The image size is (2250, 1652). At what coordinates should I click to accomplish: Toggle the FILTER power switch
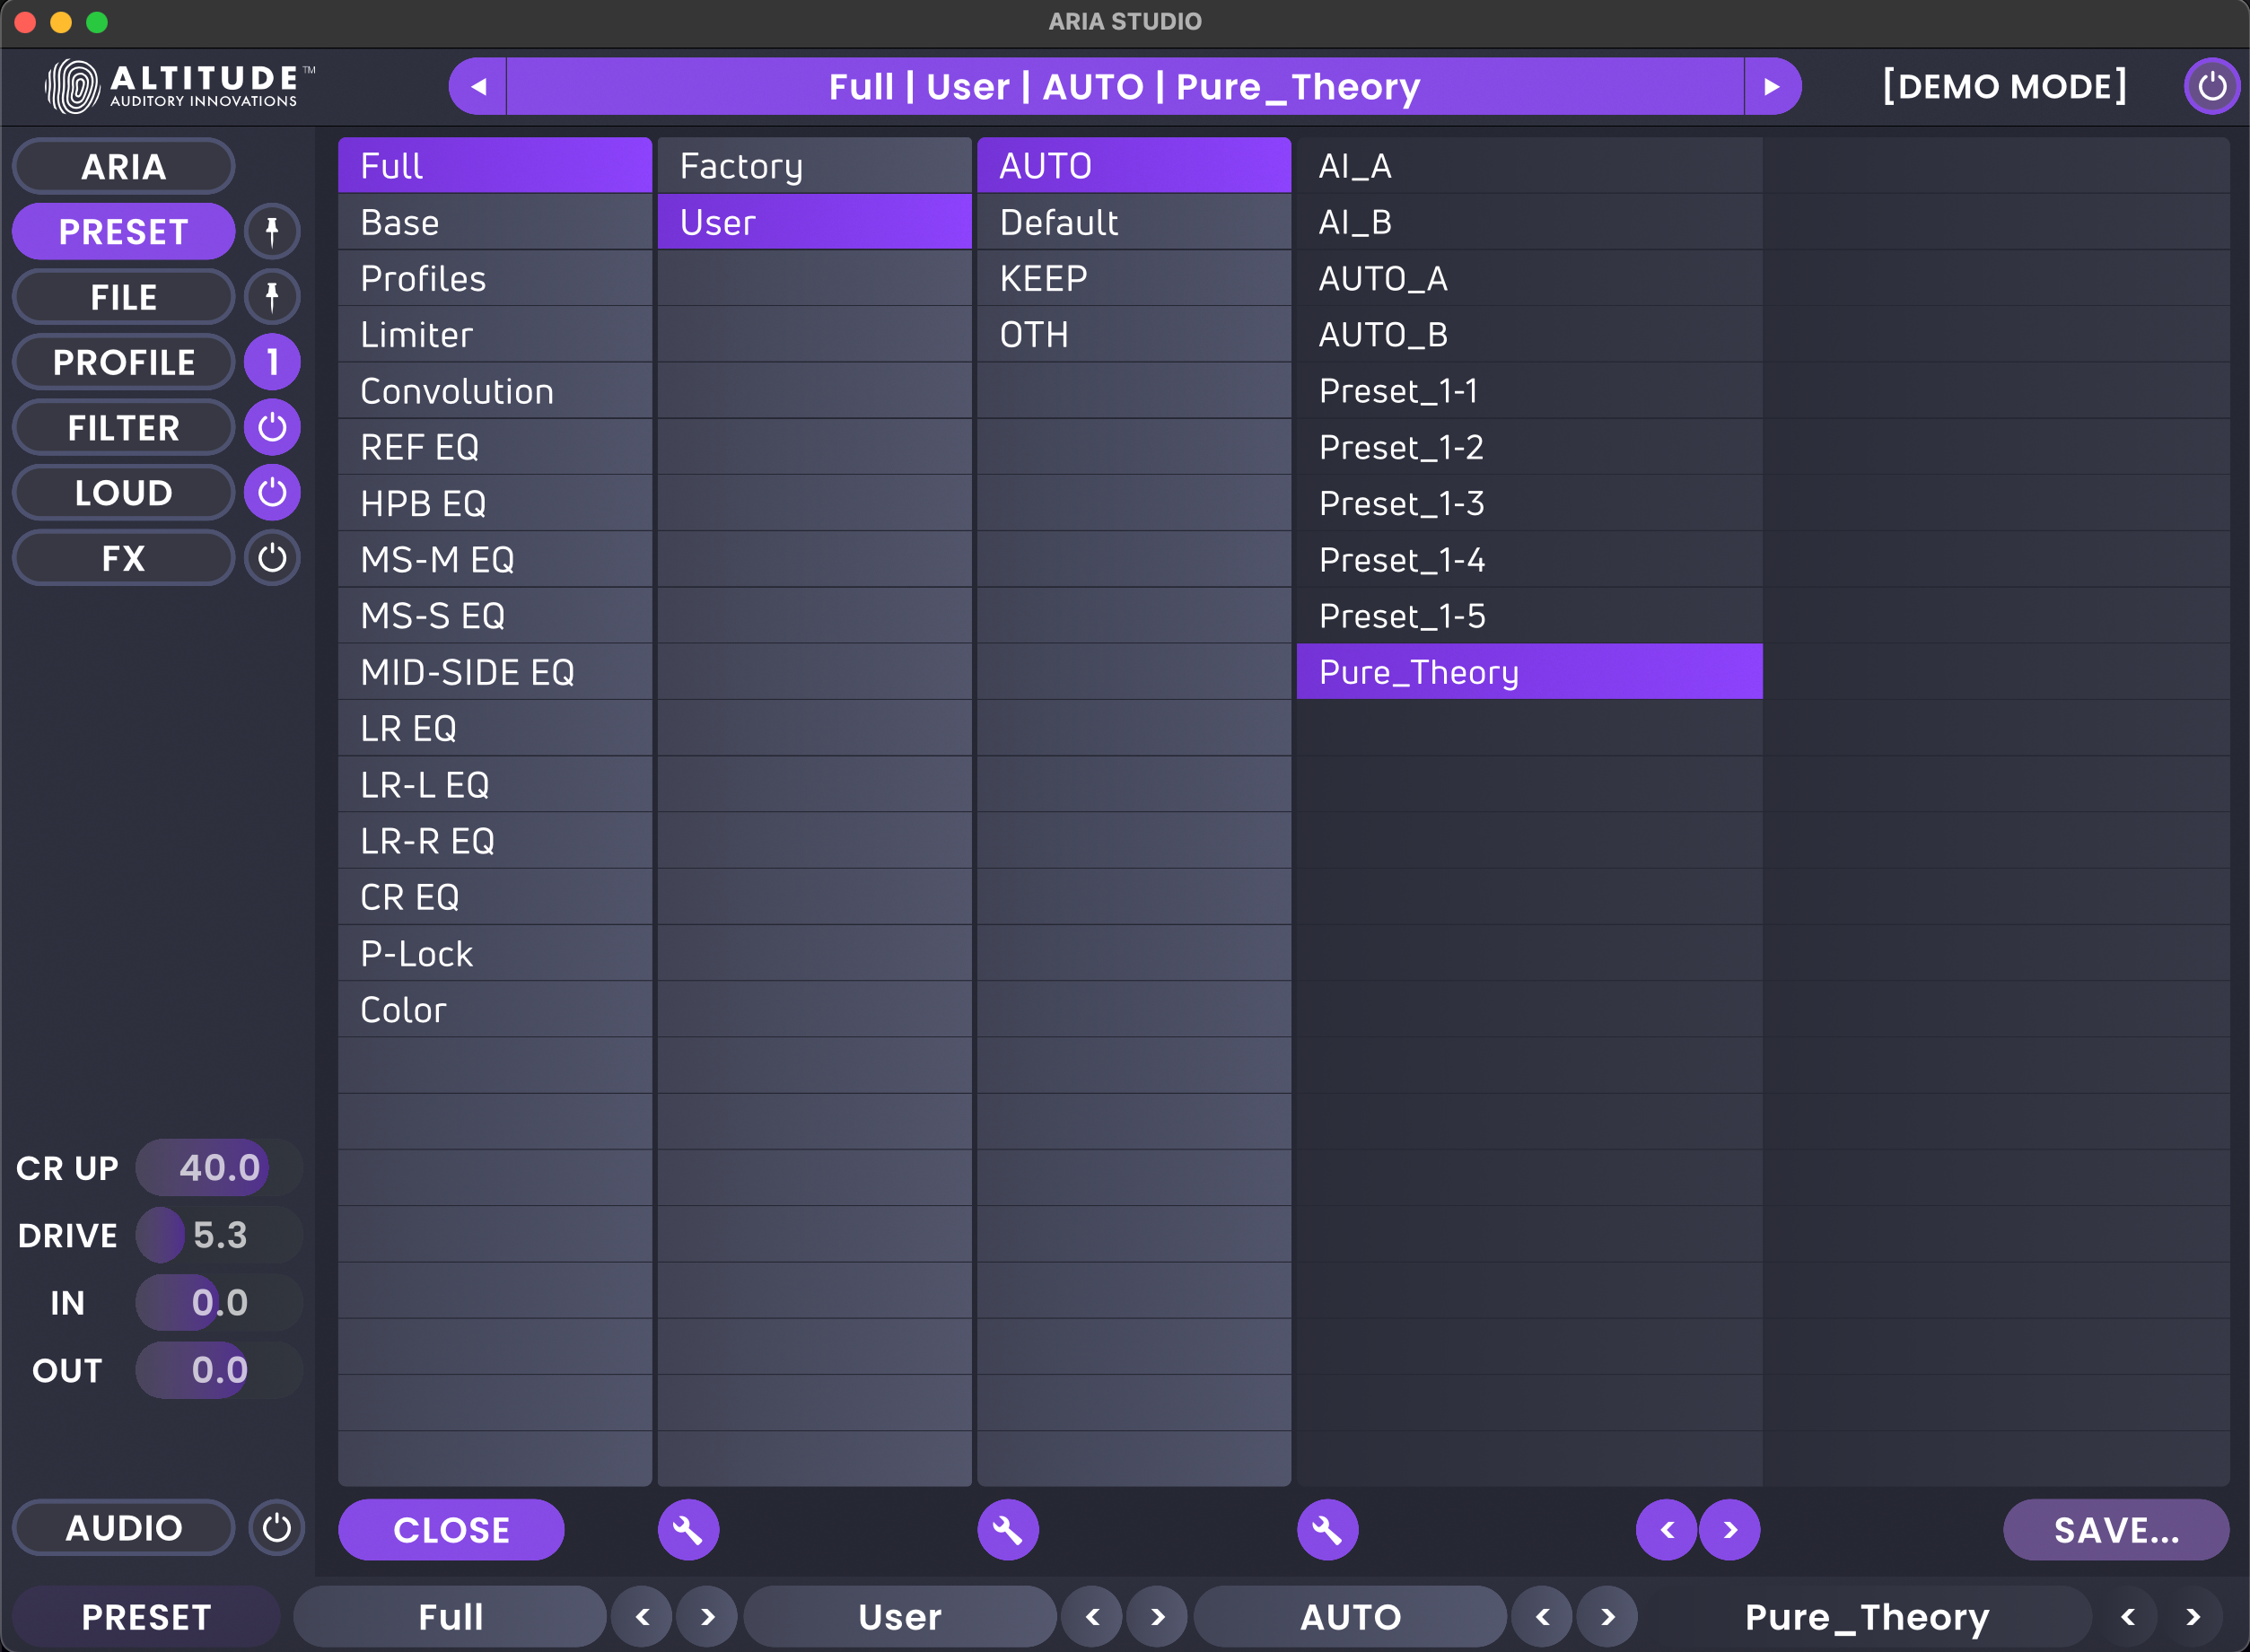tap(272, 427)
